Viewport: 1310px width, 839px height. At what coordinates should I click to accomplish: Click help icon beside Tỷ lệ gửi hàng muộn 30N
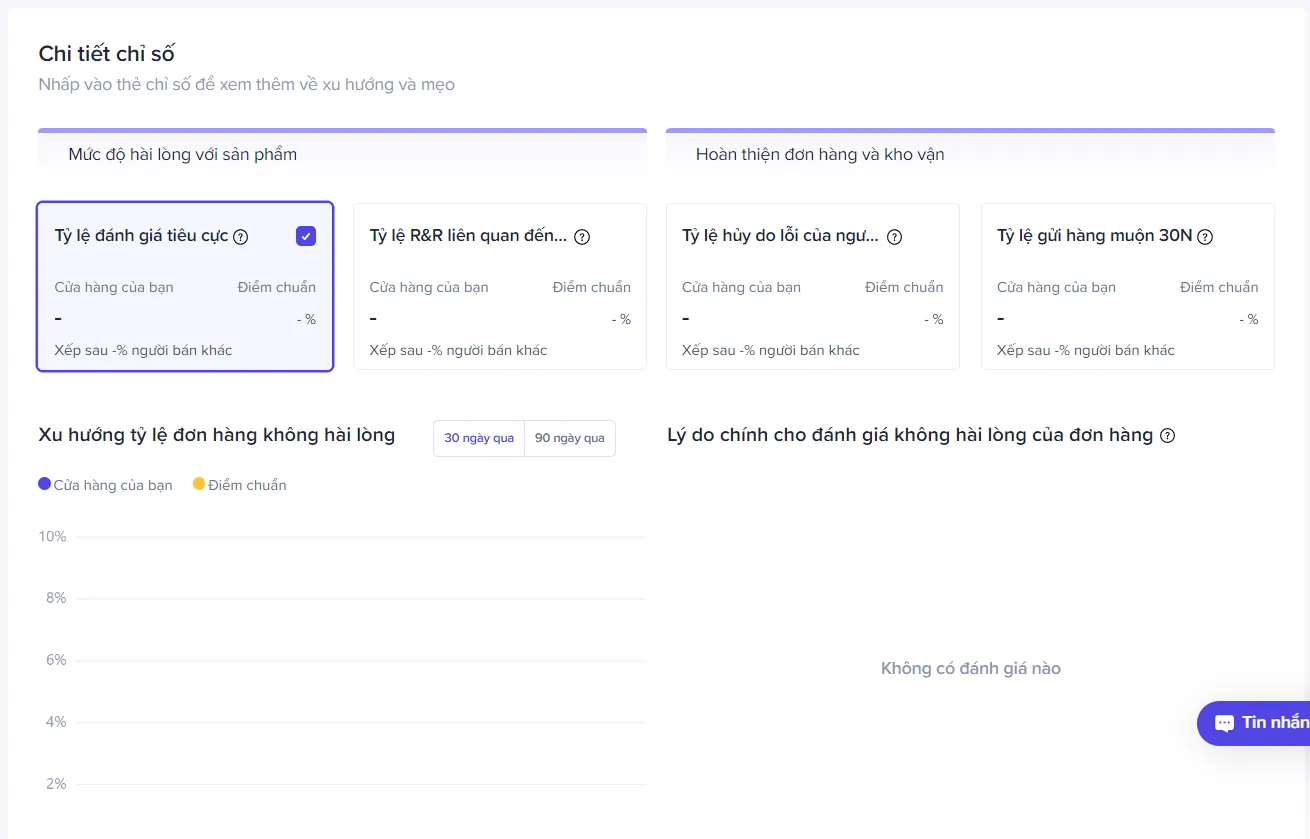(1205, 237)
